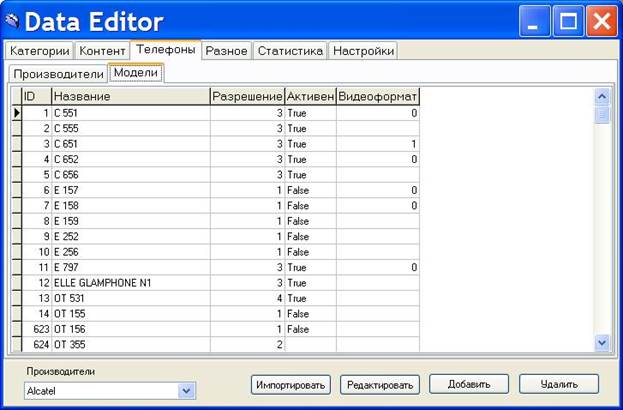
Task: Sort by the Активен column header
Action: tap(310, 97)
